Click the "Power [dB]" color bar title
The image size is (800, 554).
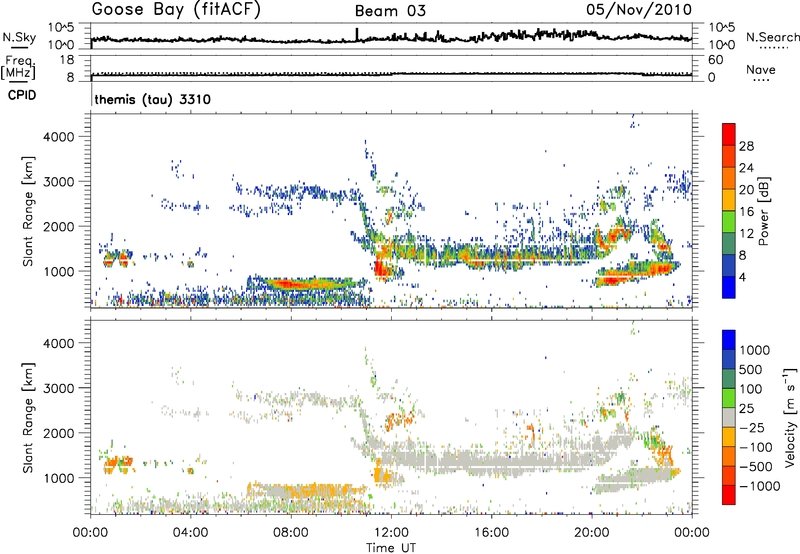click(x=763, y=211)
